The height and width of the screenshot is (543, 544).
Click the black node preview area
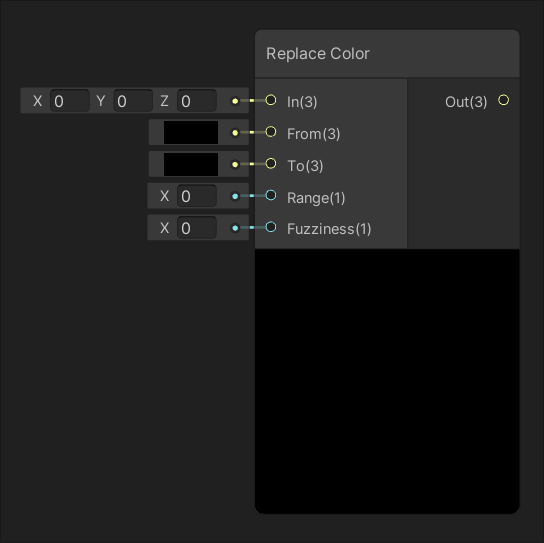[387, 381]
